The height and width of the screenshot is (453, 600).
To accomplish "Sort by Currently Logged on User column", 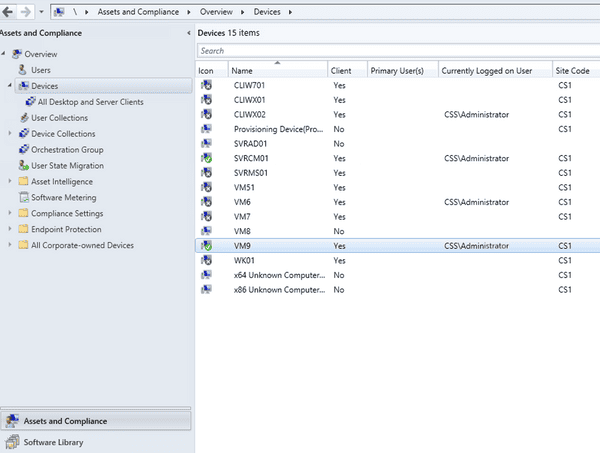I will 496,70.
